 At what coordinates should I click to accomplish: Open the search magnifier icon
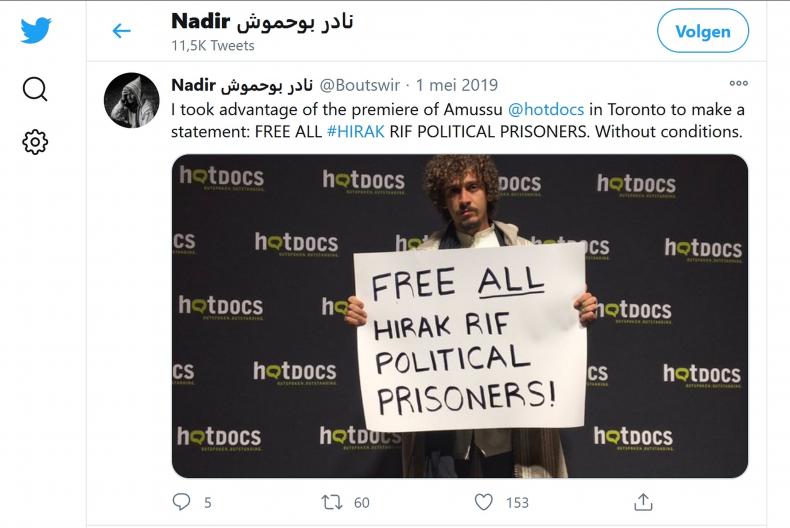pyautogui.click(x=35, y=89)
